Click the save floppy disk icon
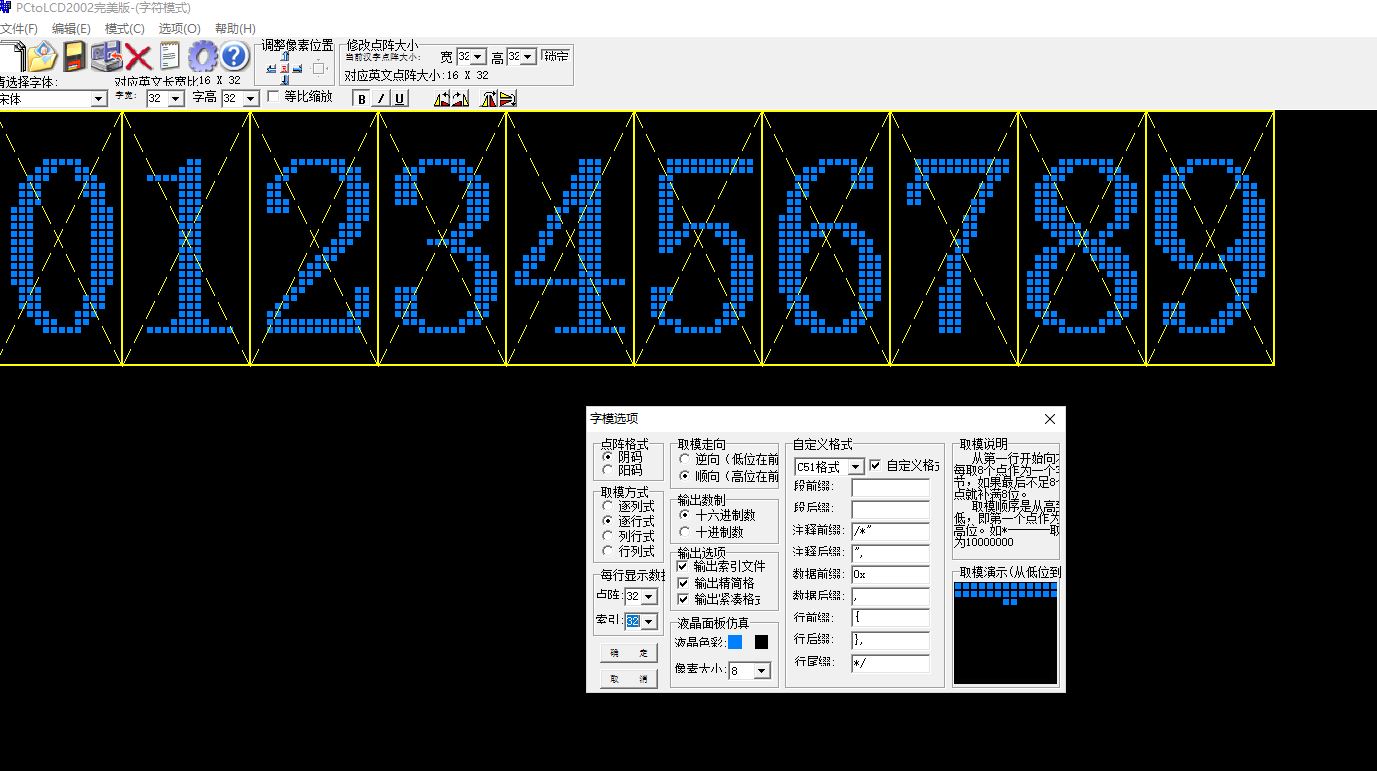Screen dimensions: 1377x771 (x=74, y=56)
